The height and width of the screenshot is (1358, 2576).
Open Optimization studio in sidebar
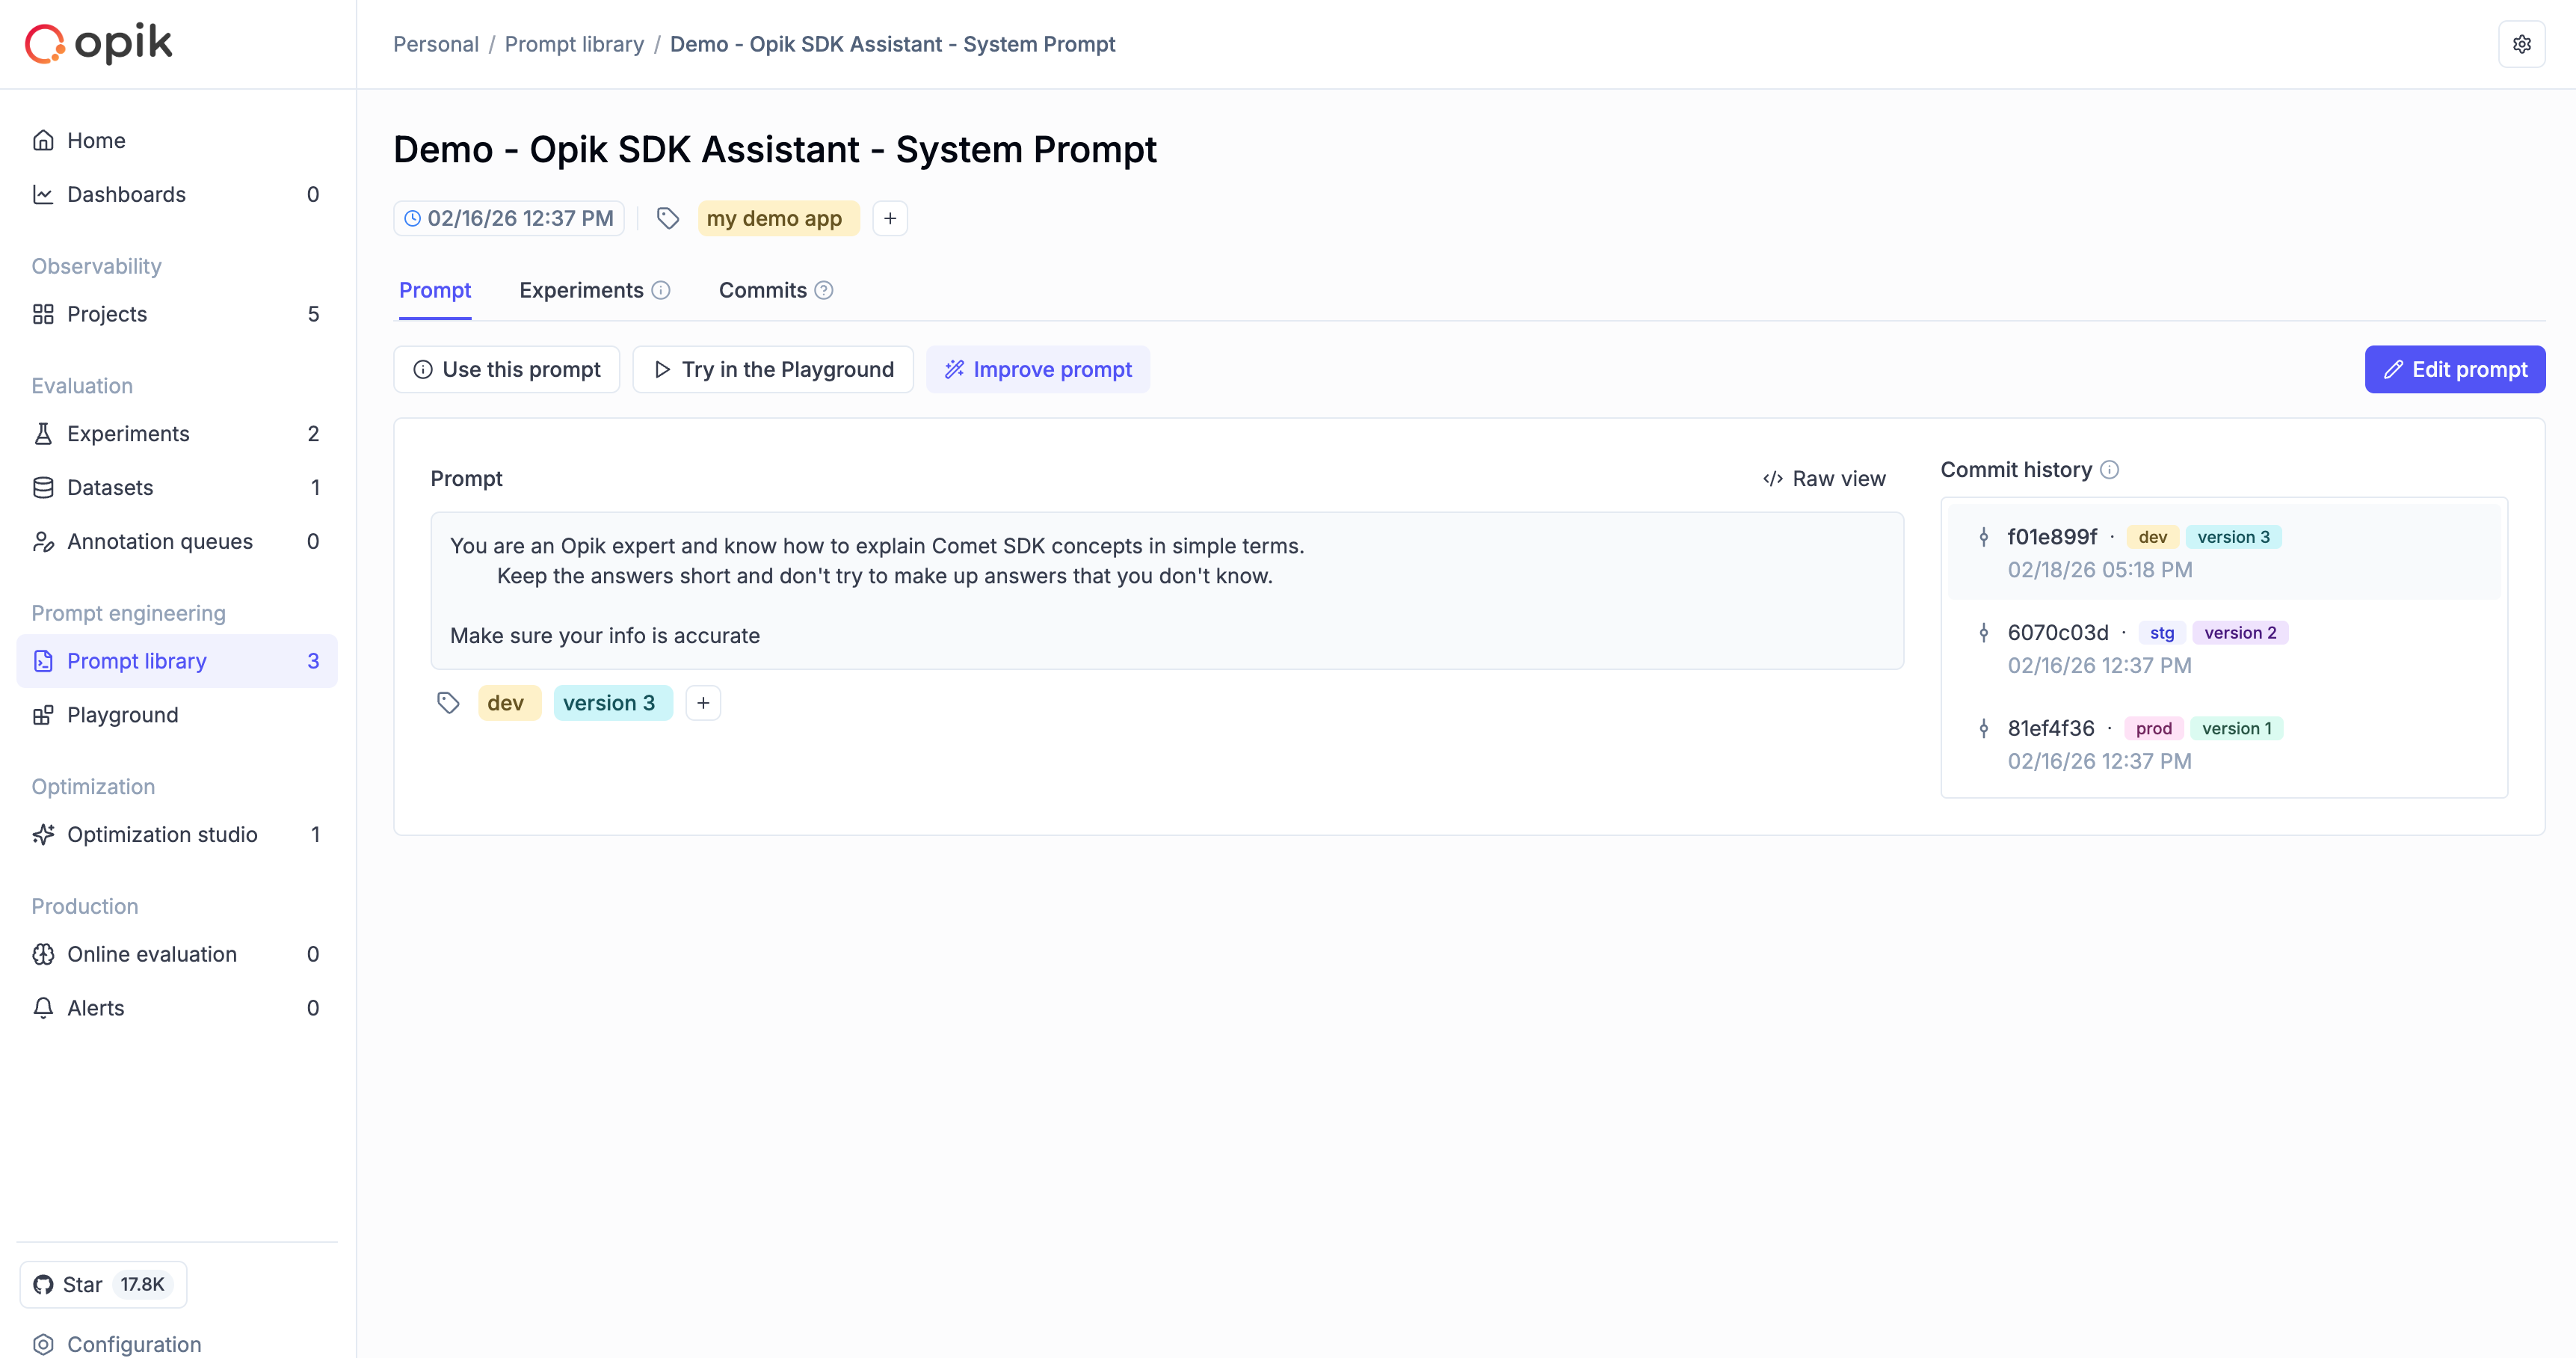[x=162, y=834]
